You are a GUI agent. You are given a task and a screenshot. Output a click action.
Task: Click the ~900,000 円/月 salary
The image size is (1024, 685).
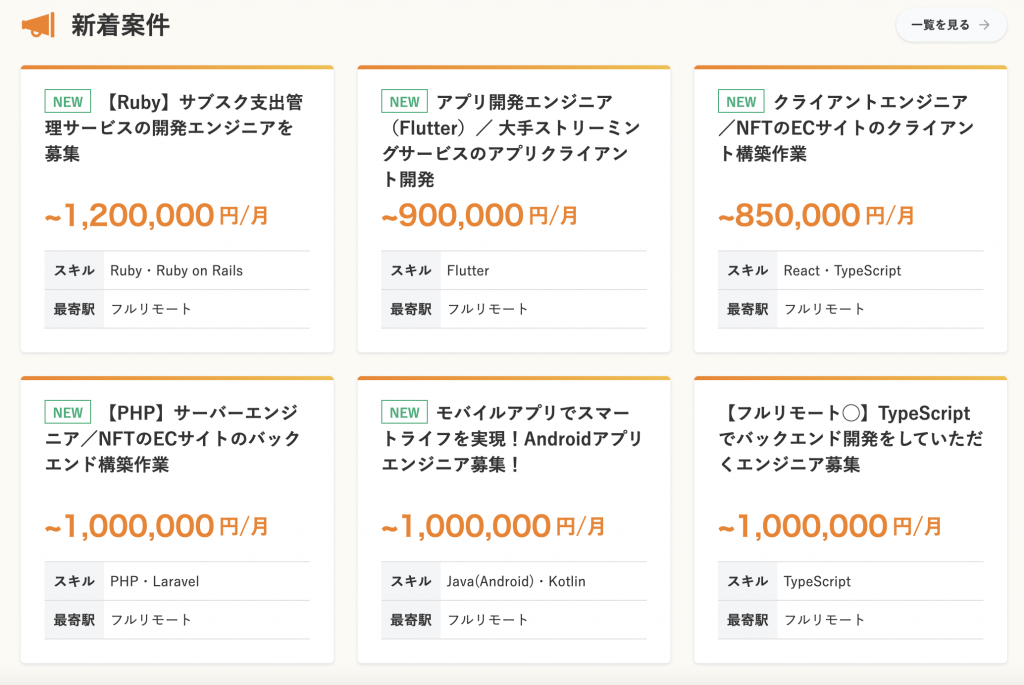[x=480, y=215]
